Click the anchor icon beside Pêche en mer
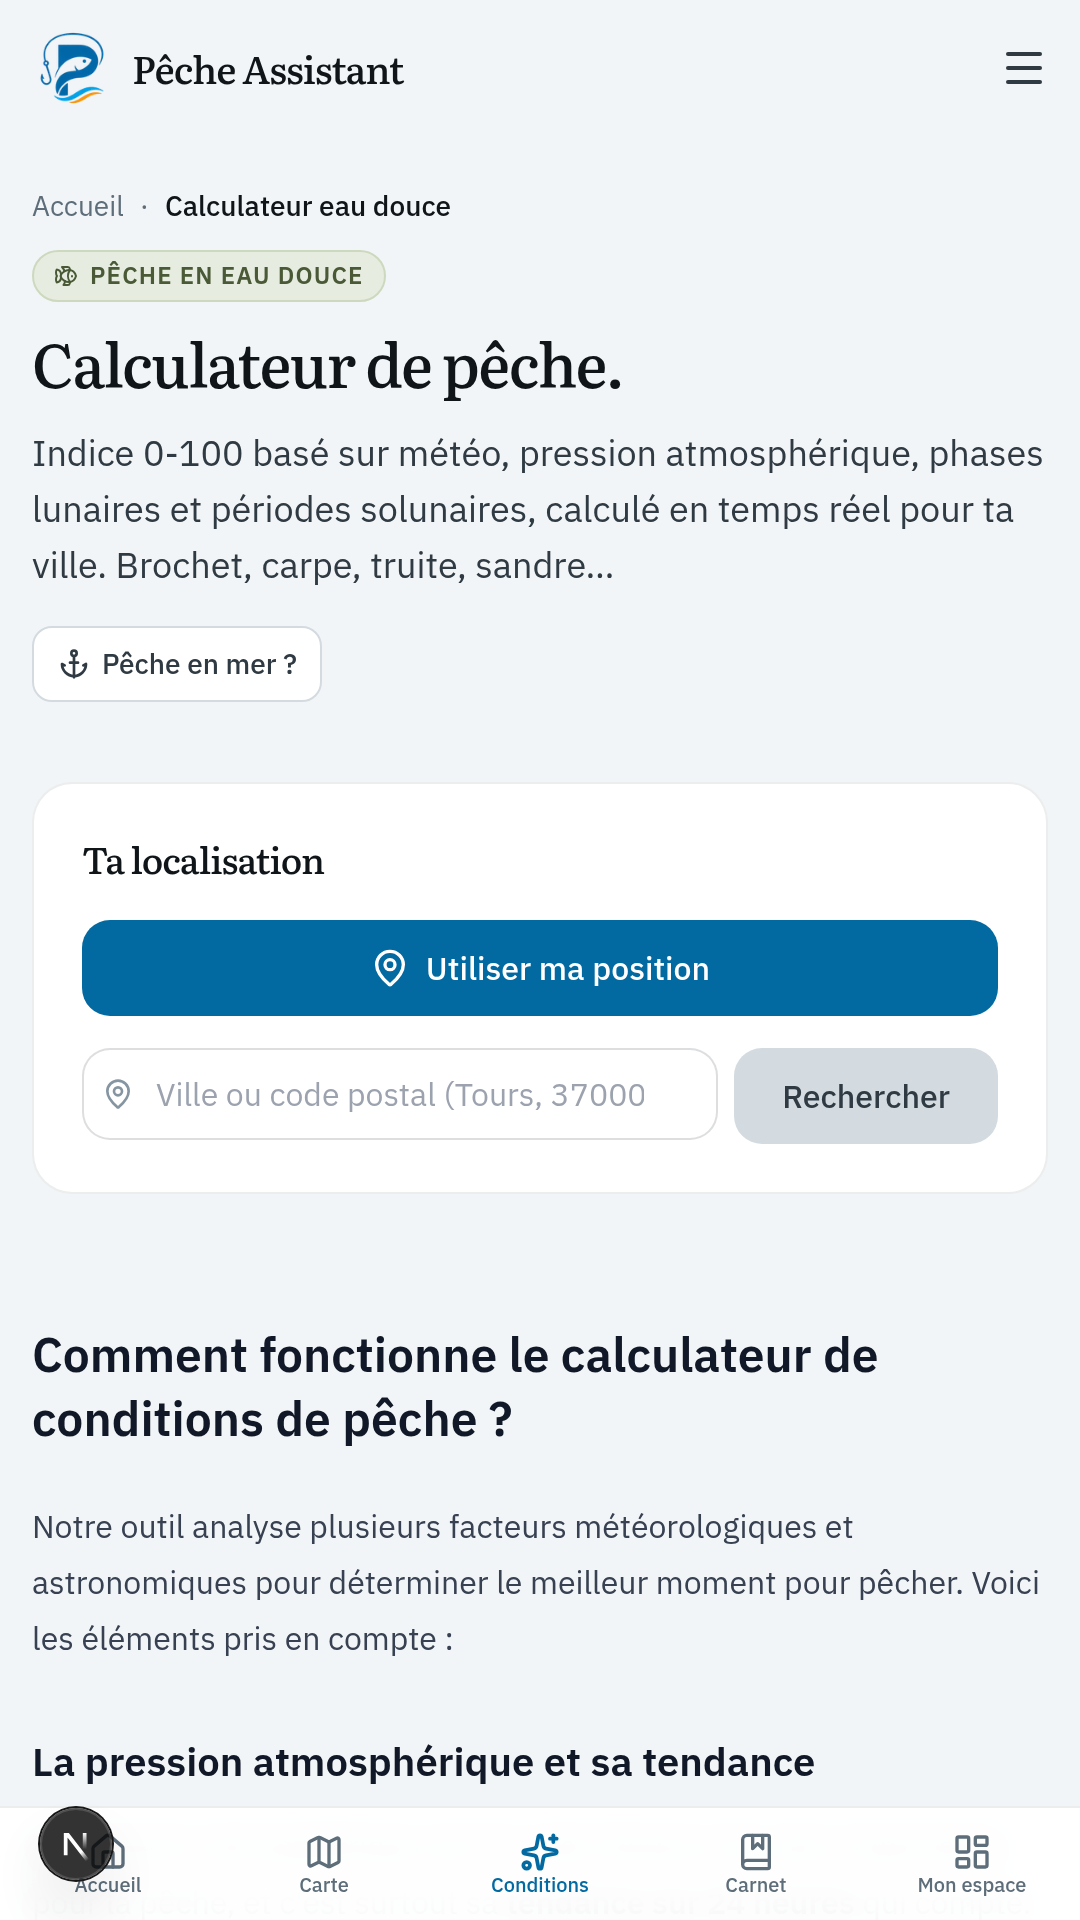The width and height of the screenshot is (1080, 1920). pos(74,664)
